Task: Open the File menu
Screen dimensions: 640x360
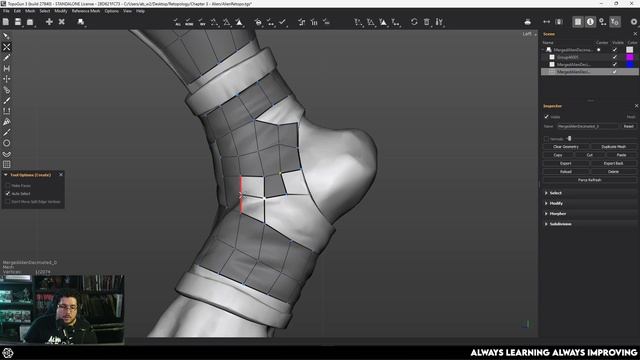Action: 6,11
